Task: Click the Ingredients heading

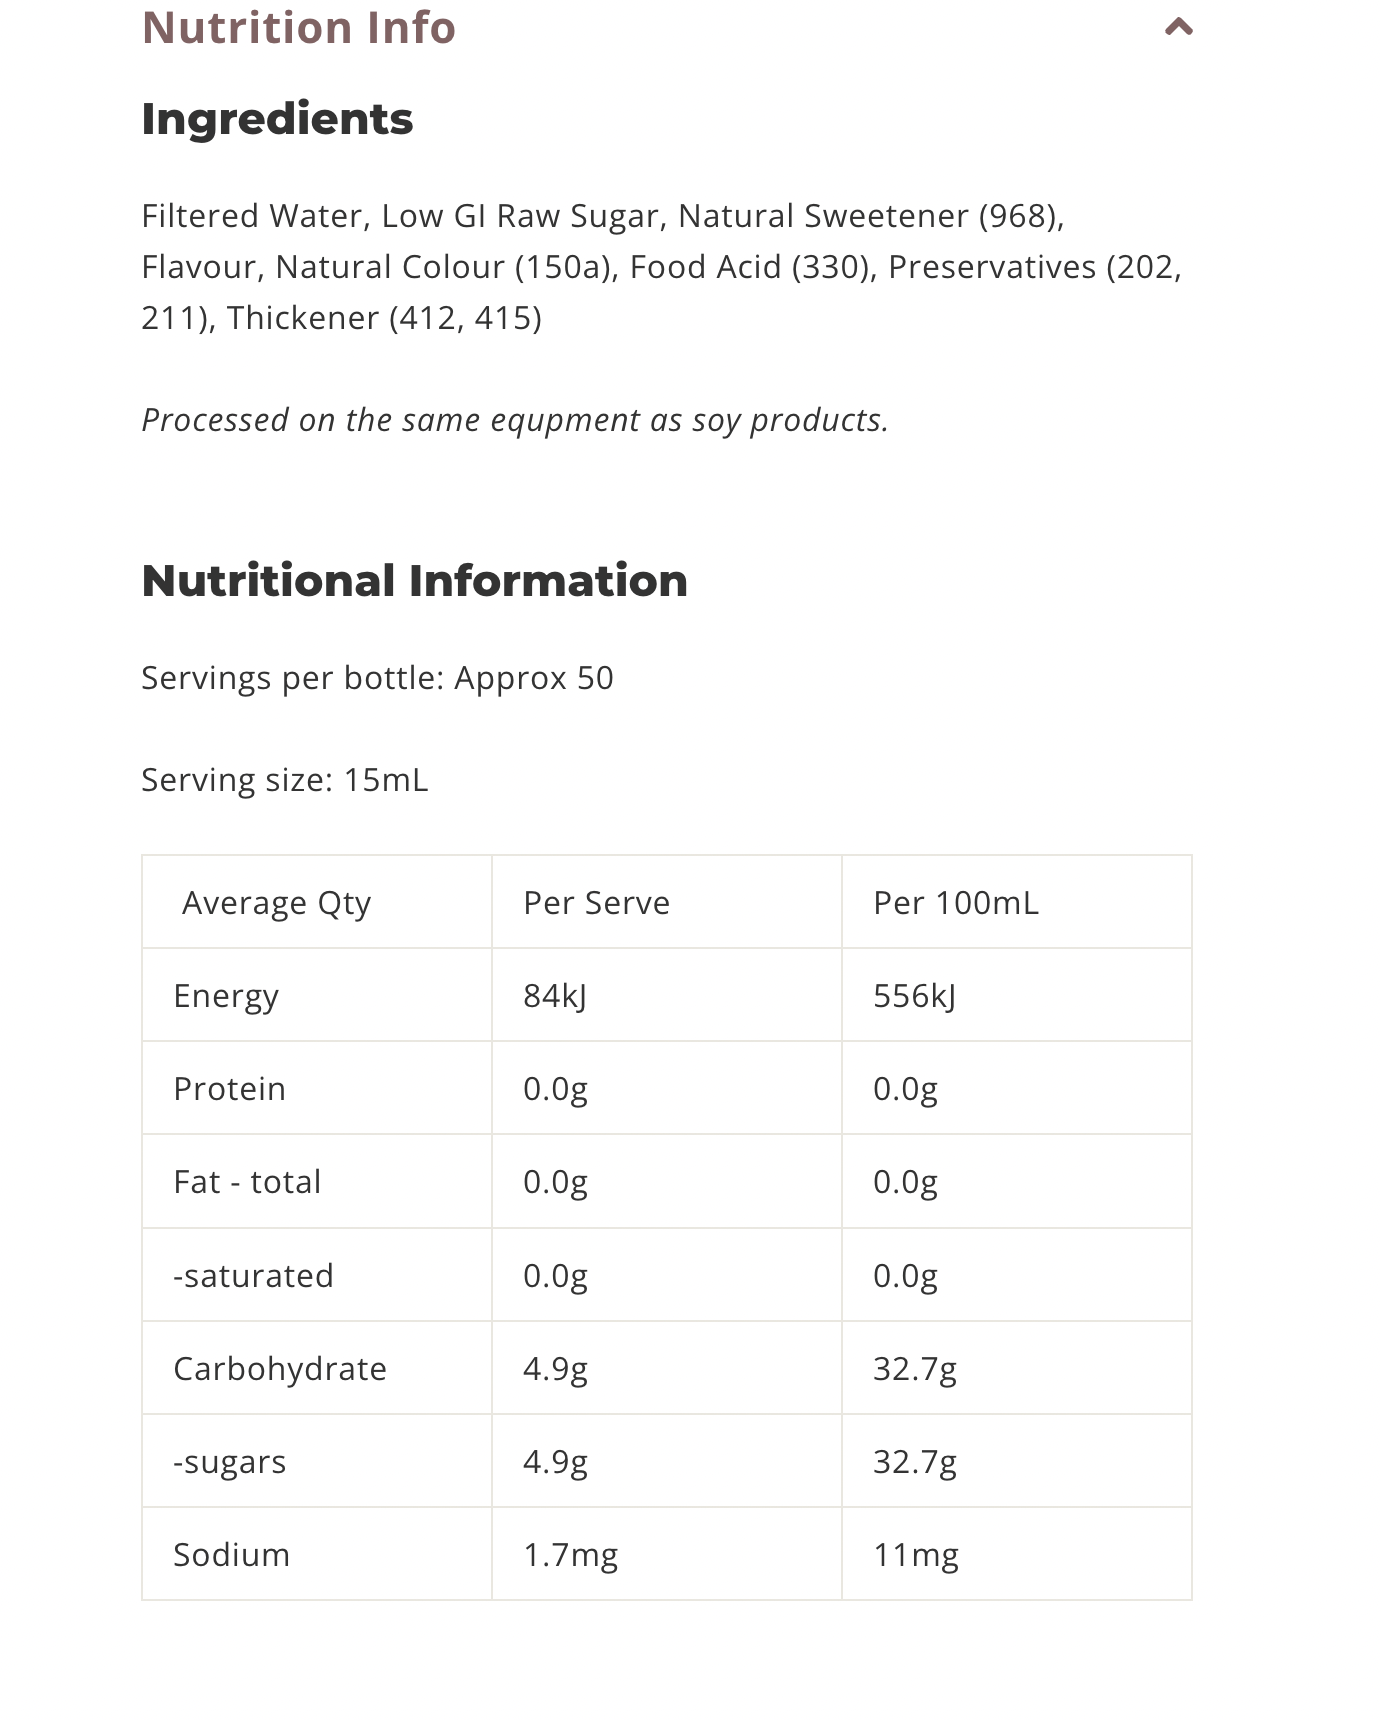Action: point(277,119)
